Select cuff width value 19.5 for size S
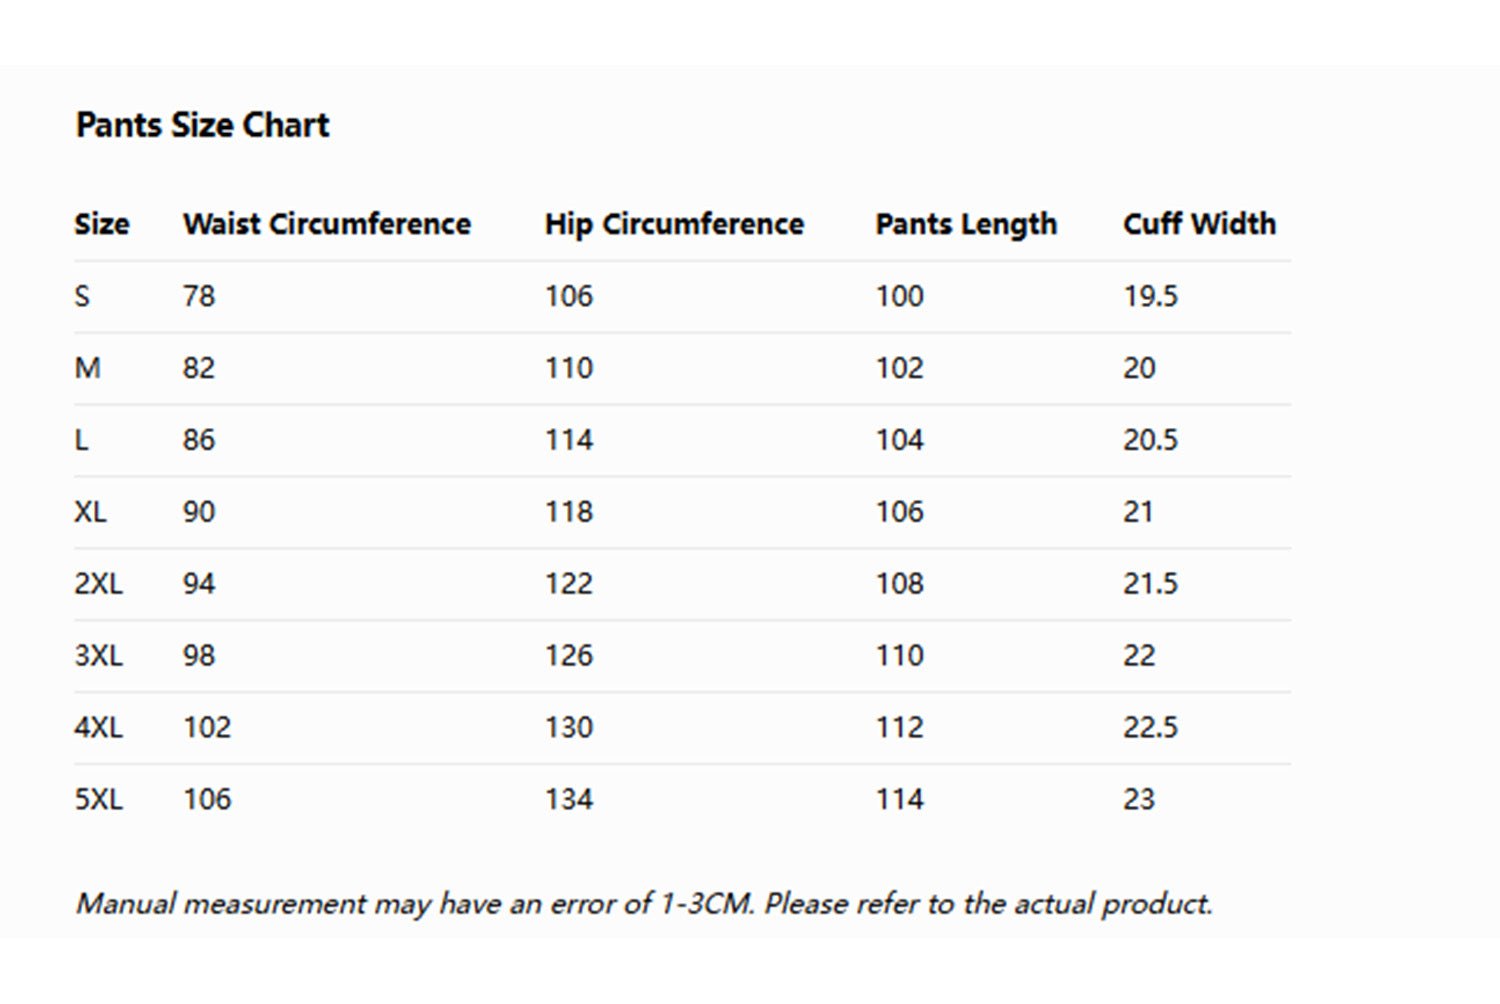The image size is (1500, 1004). point(1150,296)
